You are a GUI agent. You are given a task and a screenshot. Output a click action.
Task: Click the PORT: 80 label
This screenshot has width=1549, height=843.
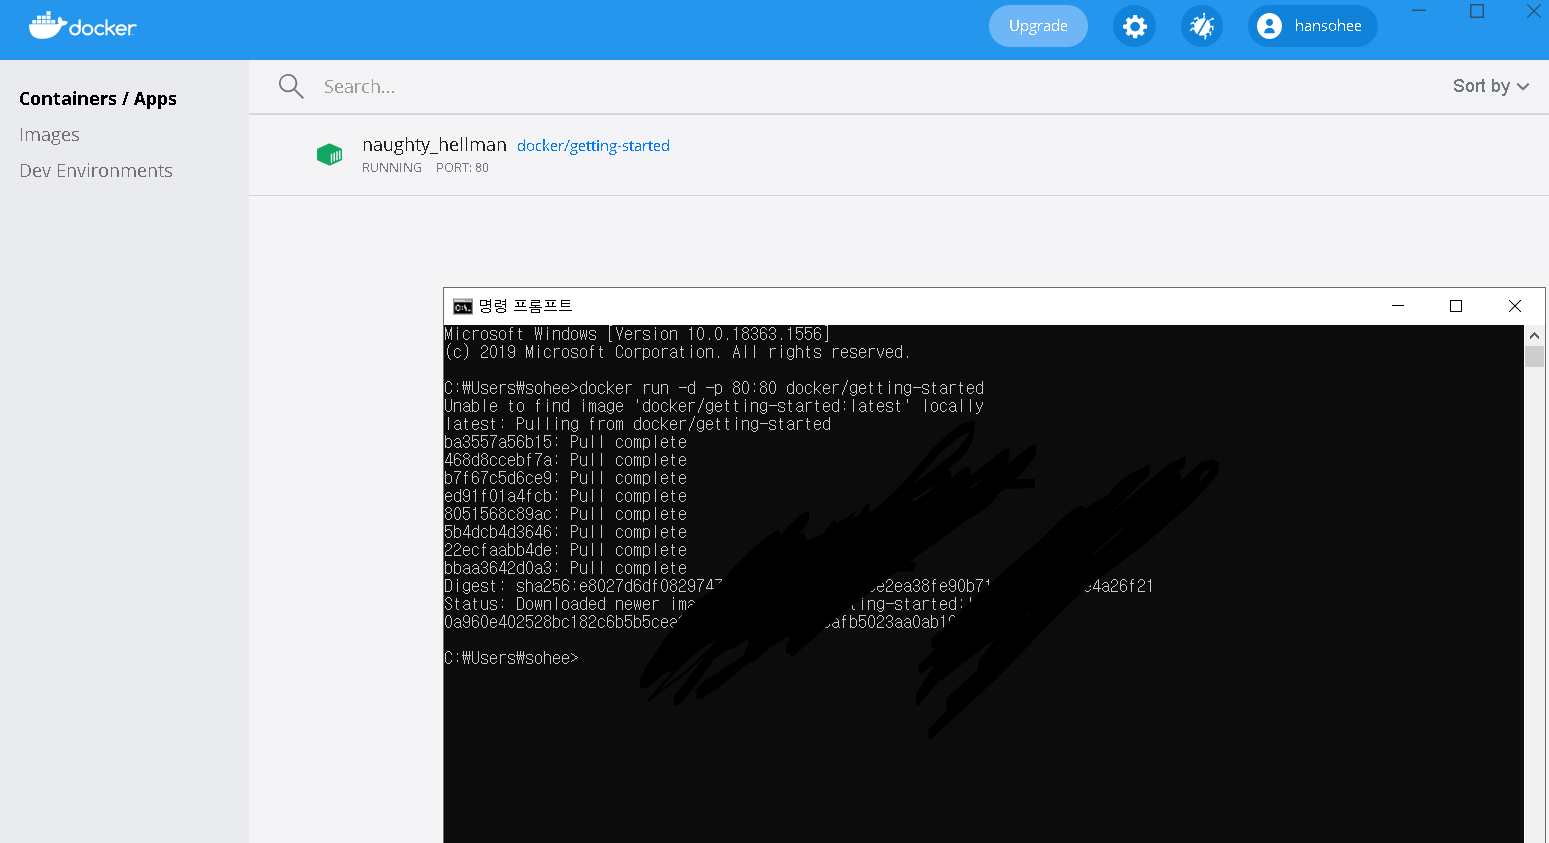tap(462, 168)
